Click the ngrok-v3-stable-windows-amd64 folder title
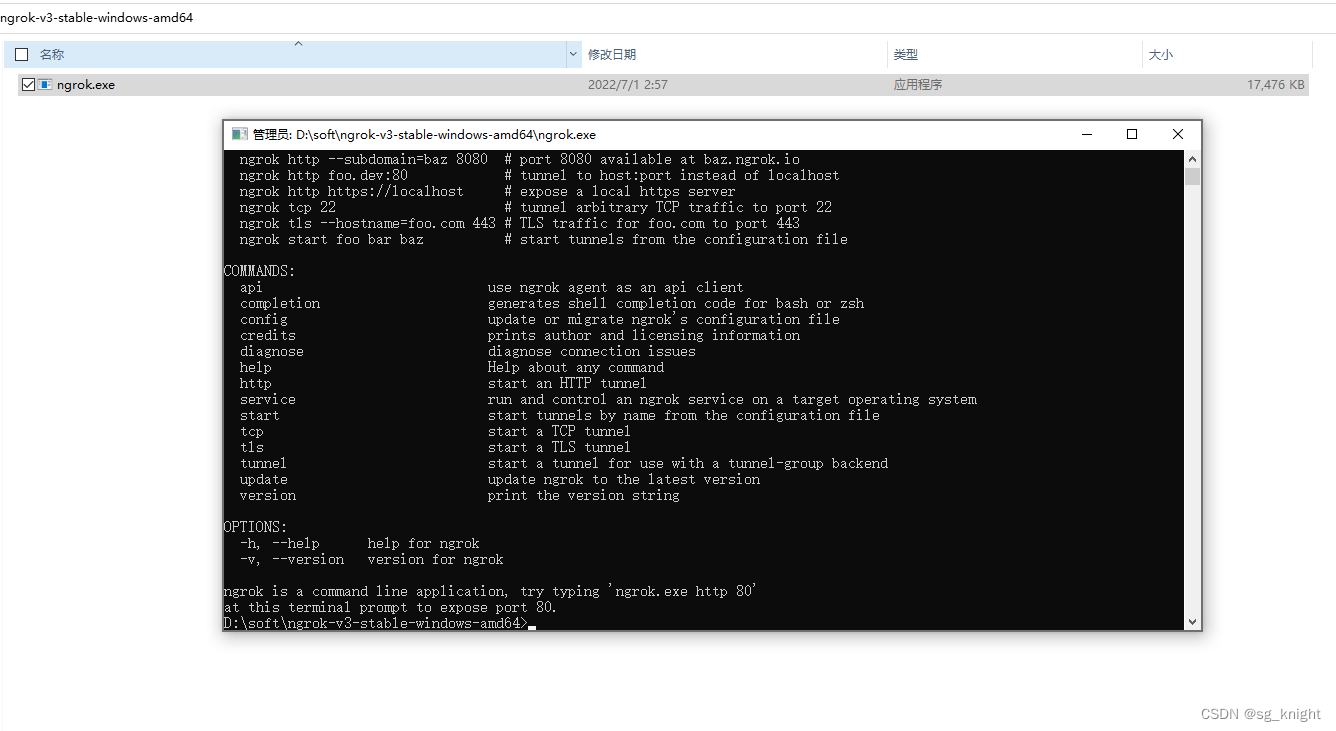 click(97, 17)
